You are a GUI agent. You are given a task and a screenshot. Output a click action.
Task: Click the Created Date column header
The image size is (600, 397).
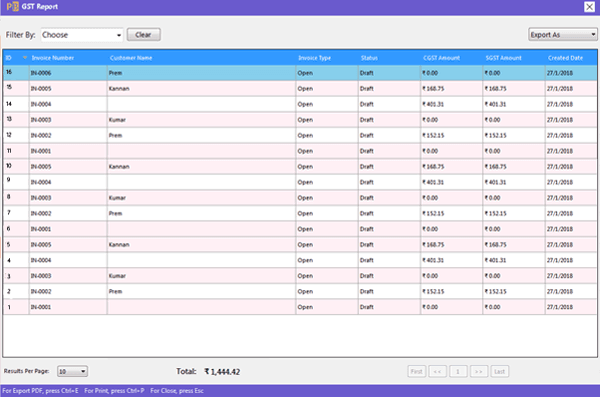click(x=565, y=58)
